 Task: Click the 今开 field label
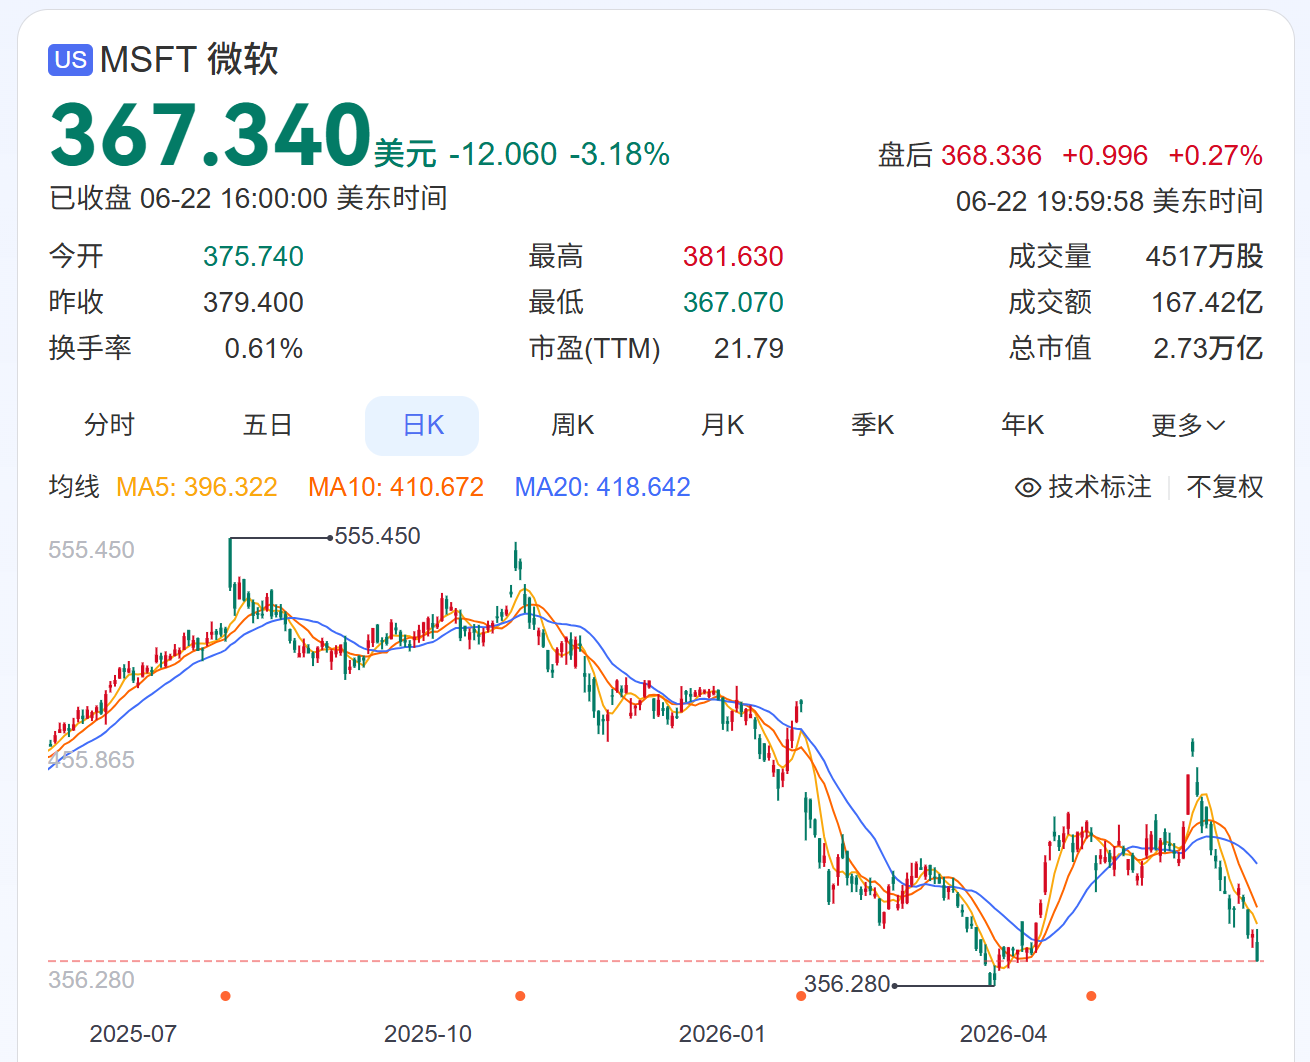76,257
